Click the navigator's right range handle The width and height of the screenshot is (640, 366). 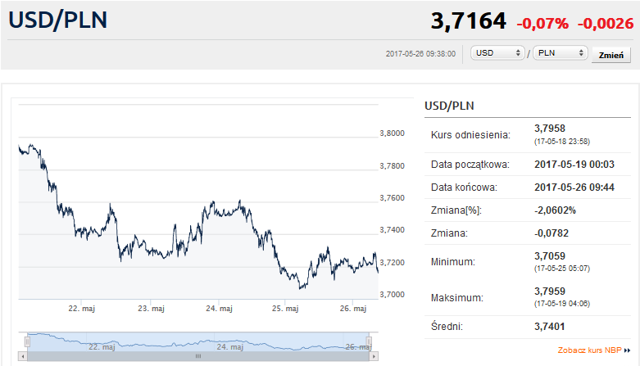pyautogui.click(x=369, y=342)
